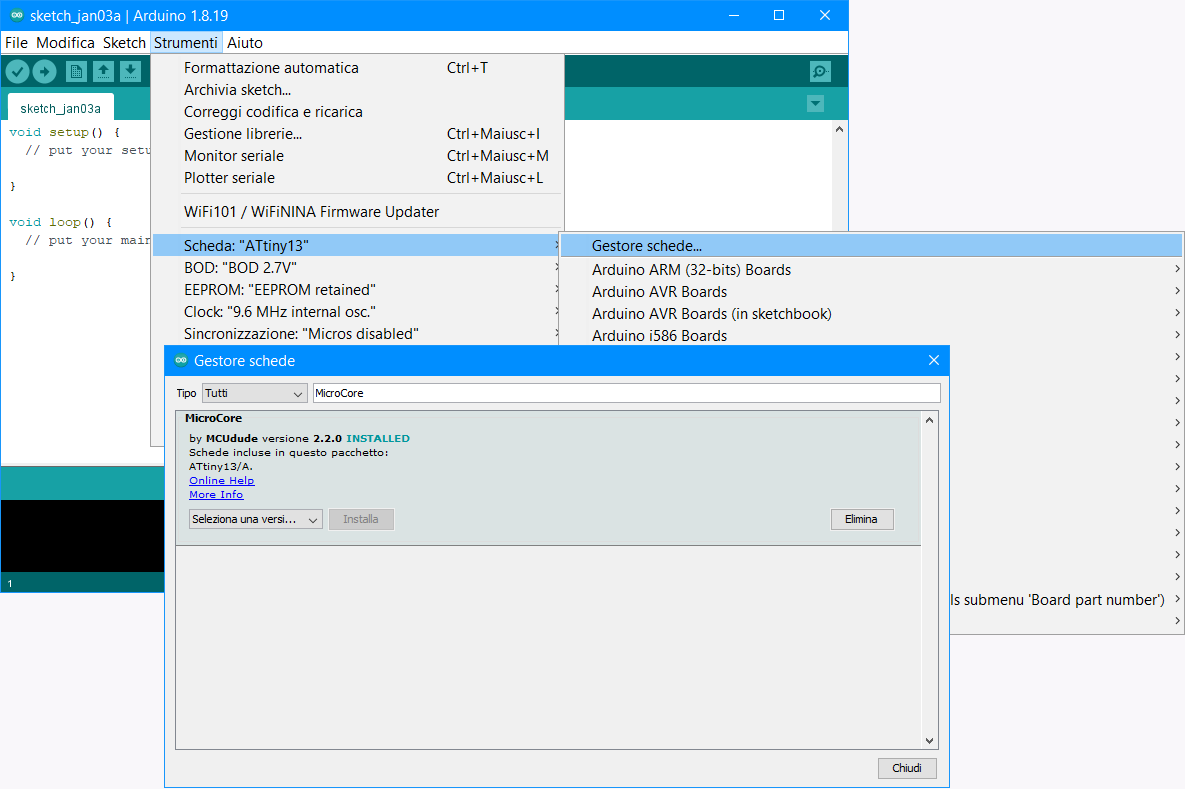Open the Serial Monitor magnifier icon
The height and width of the screenshot is (789, 1185).
tap(820, 71)
